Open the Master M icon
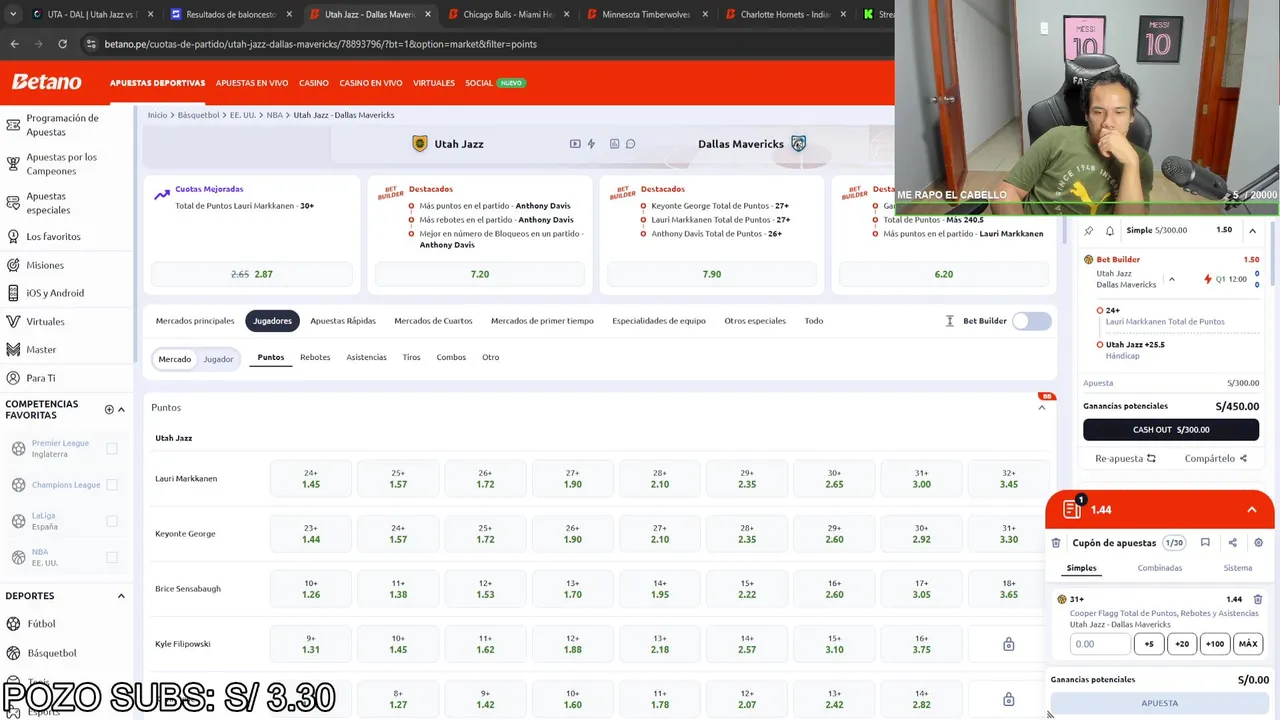 point(13,350)
